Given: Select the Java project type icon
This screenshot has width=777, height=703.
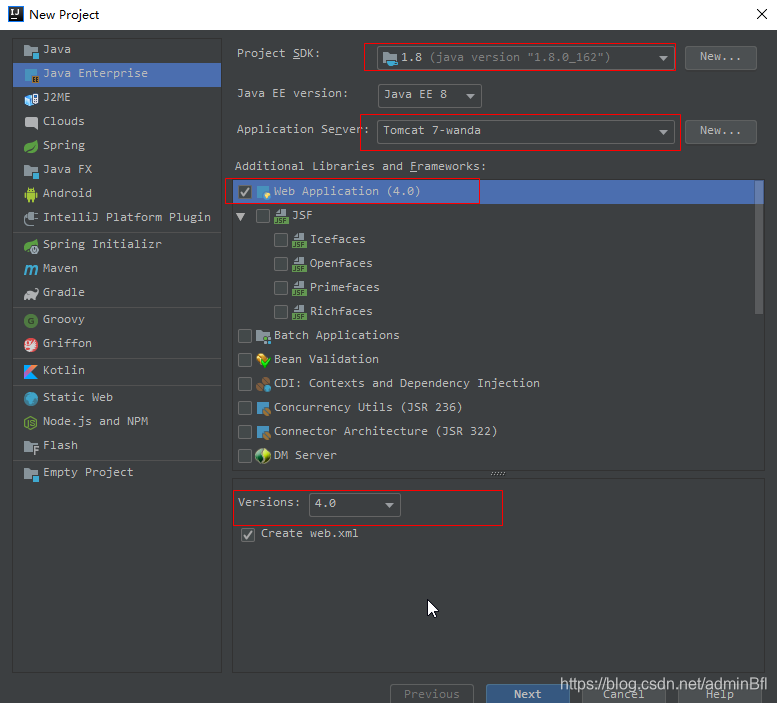Looking at the screenshot, I should coord(31,51).
